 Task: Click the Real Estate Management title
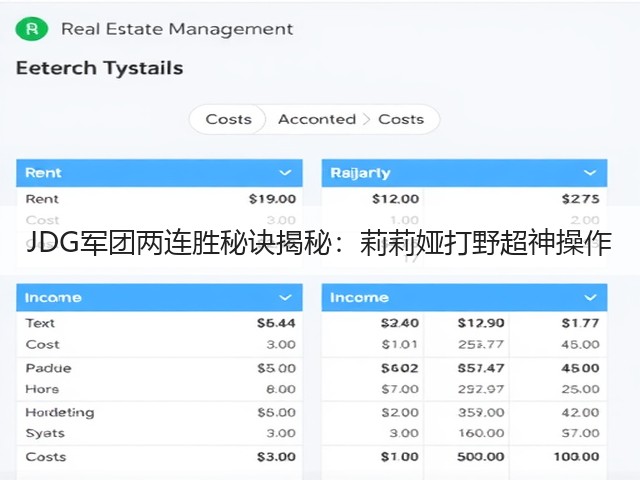tap(177, 29)
